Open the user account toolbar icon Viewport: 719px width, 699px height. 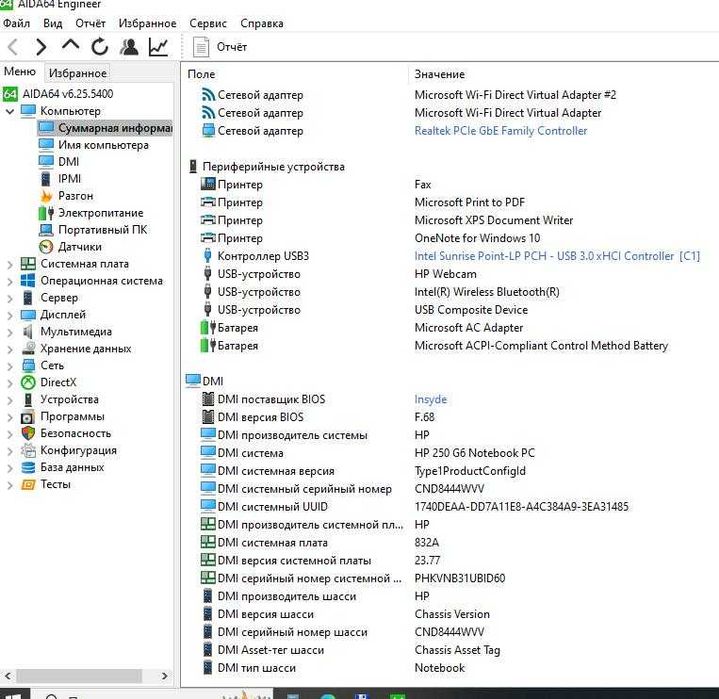129,47
